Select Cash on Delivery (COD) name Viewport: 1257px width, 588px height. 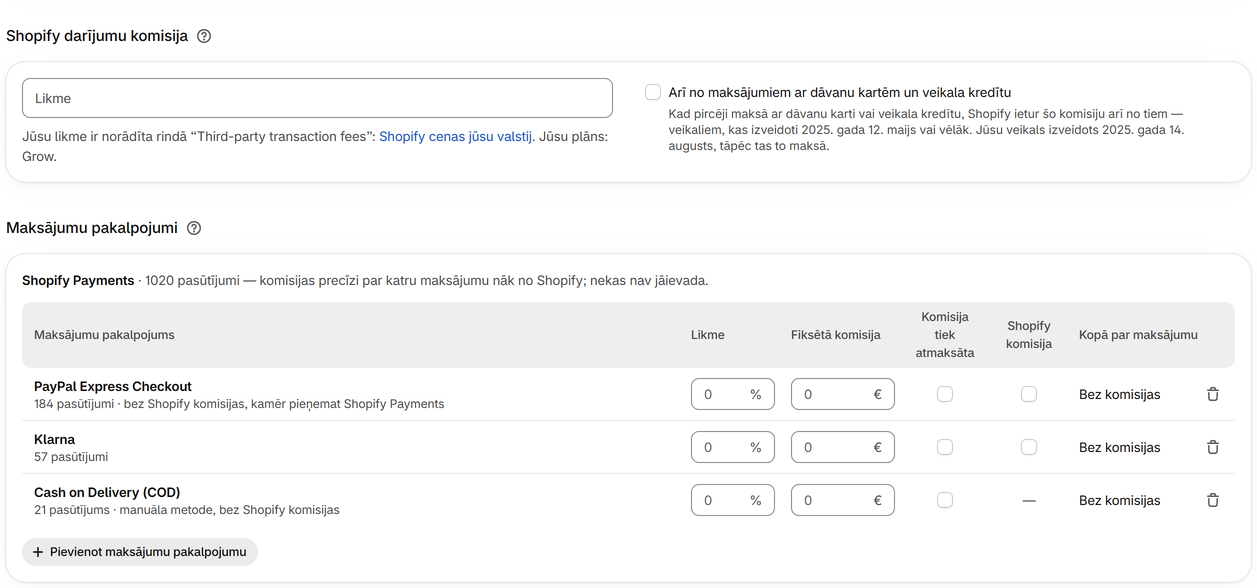tap(107, 493)
